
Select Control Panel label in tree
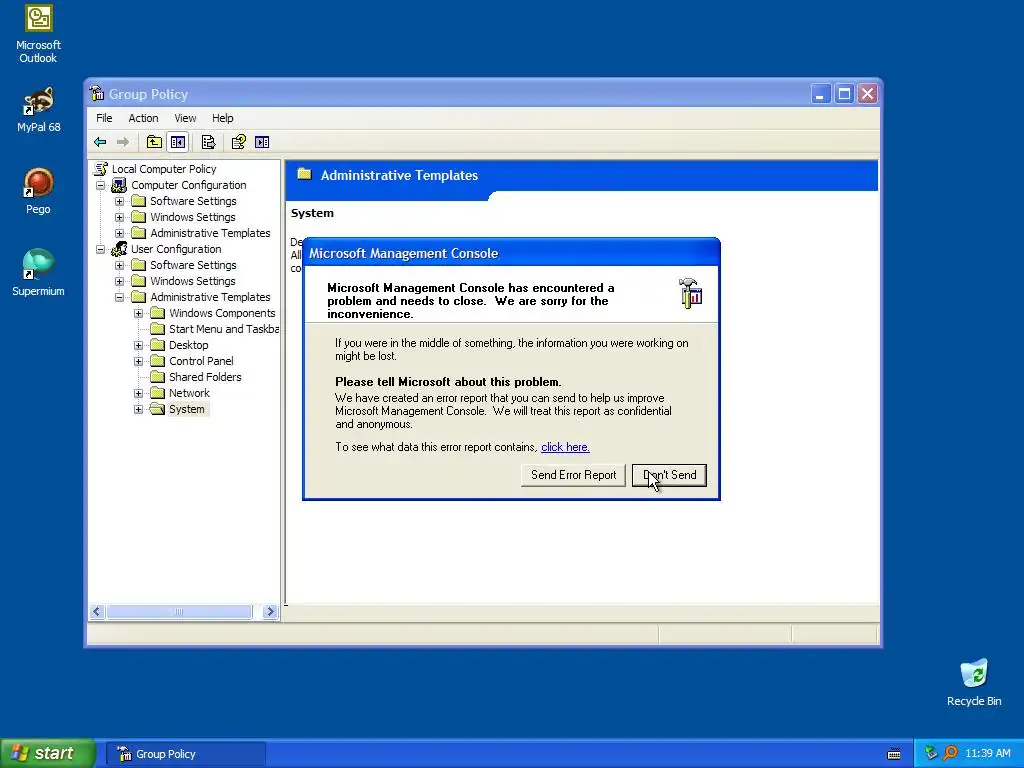click(201, 361)
